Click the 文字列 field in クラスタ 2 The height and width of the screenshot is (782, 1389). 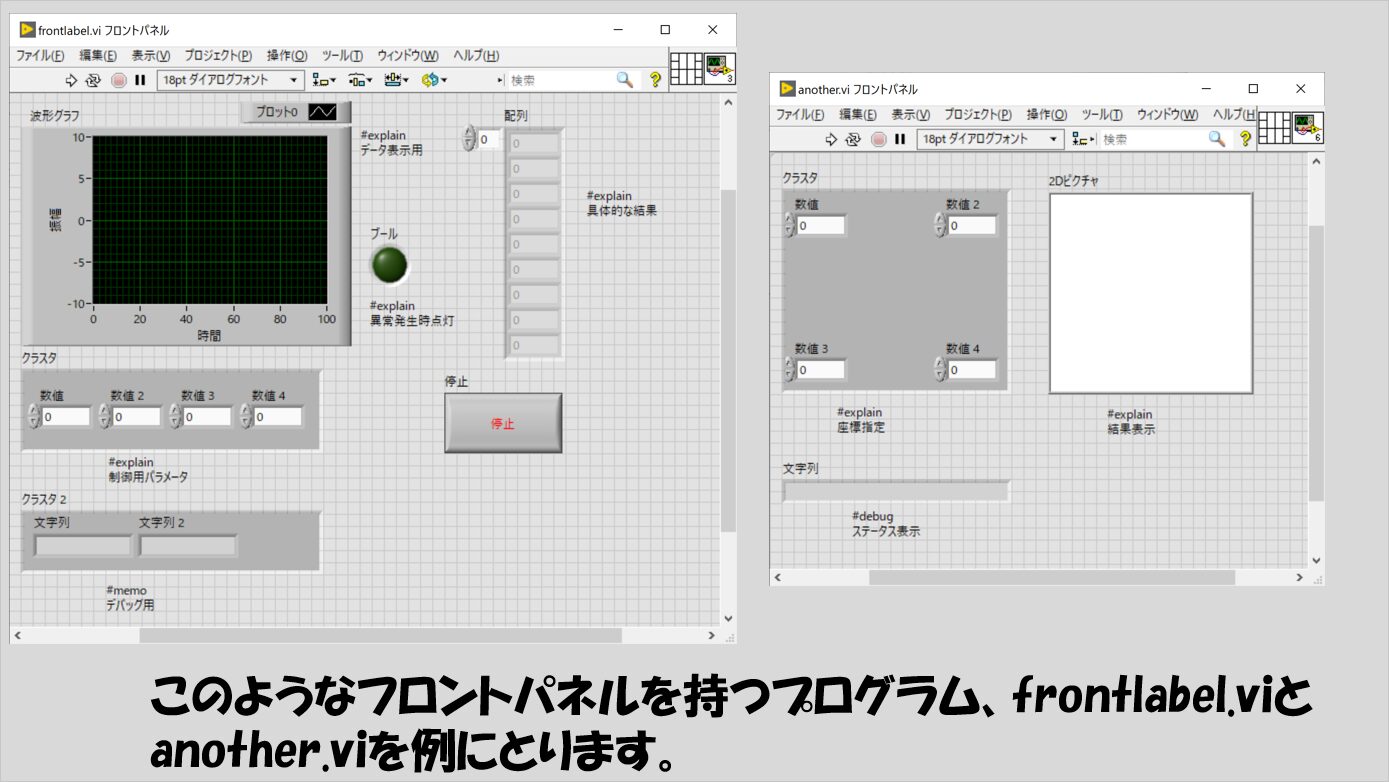point(83,546)
